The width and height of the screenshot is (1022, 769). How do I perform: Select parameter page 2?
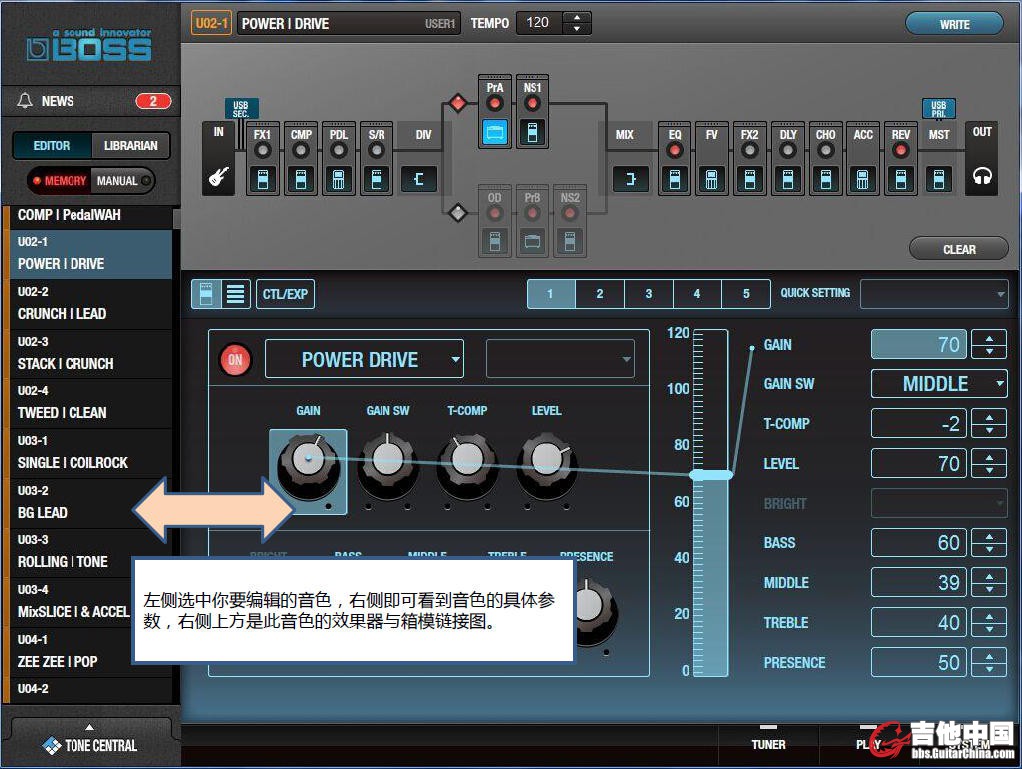[x=600, y=294]
